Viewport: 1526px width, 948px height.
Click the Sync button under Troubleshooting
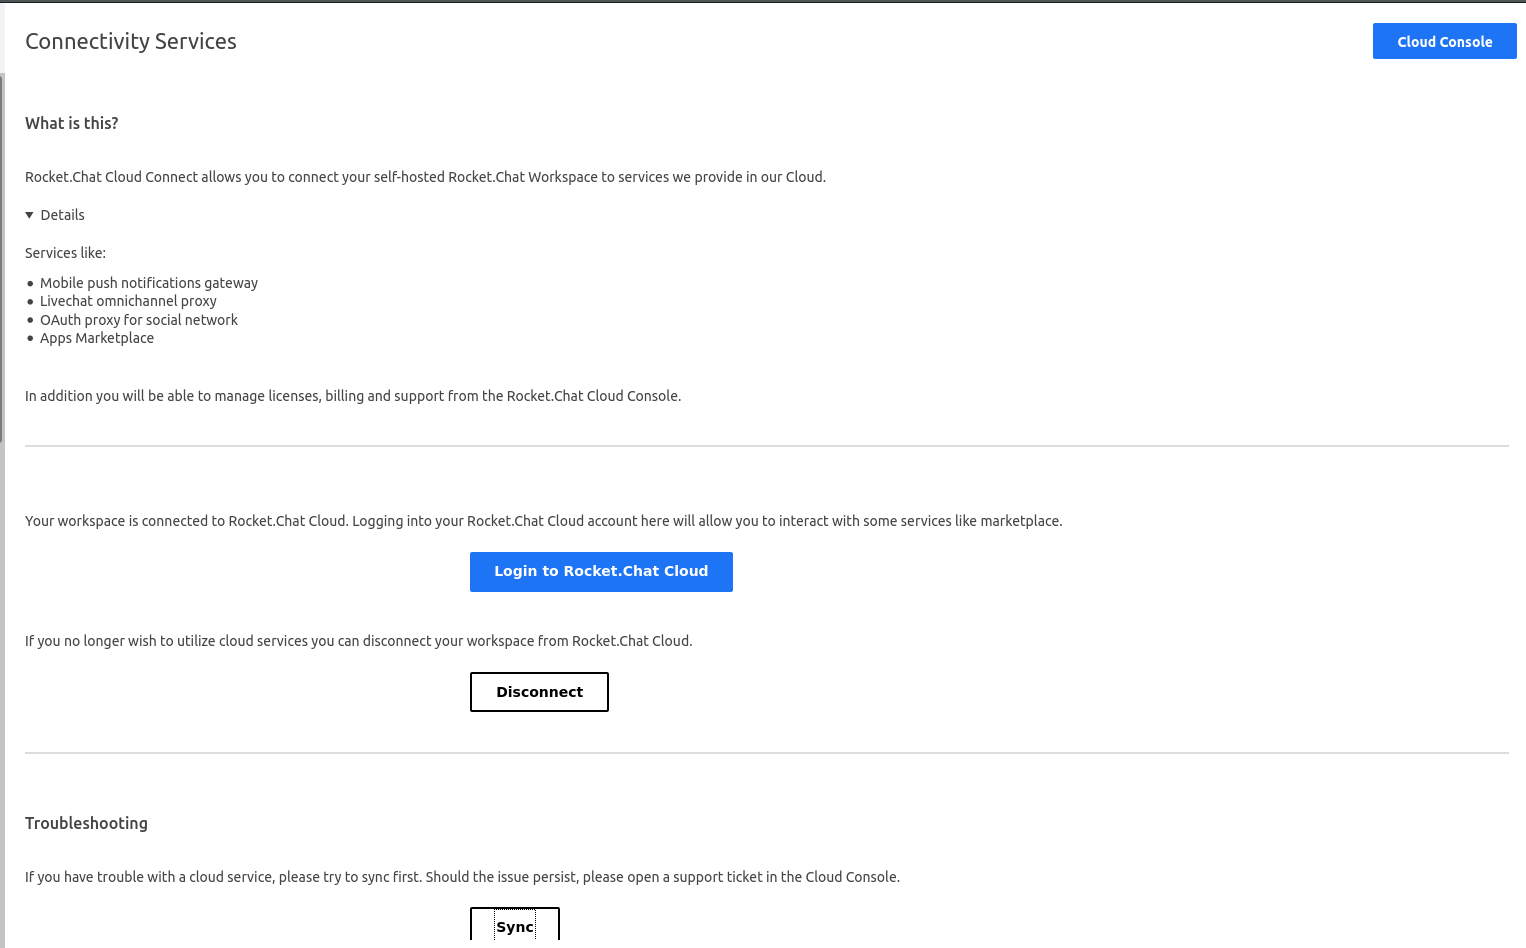(x=515, y=925)
